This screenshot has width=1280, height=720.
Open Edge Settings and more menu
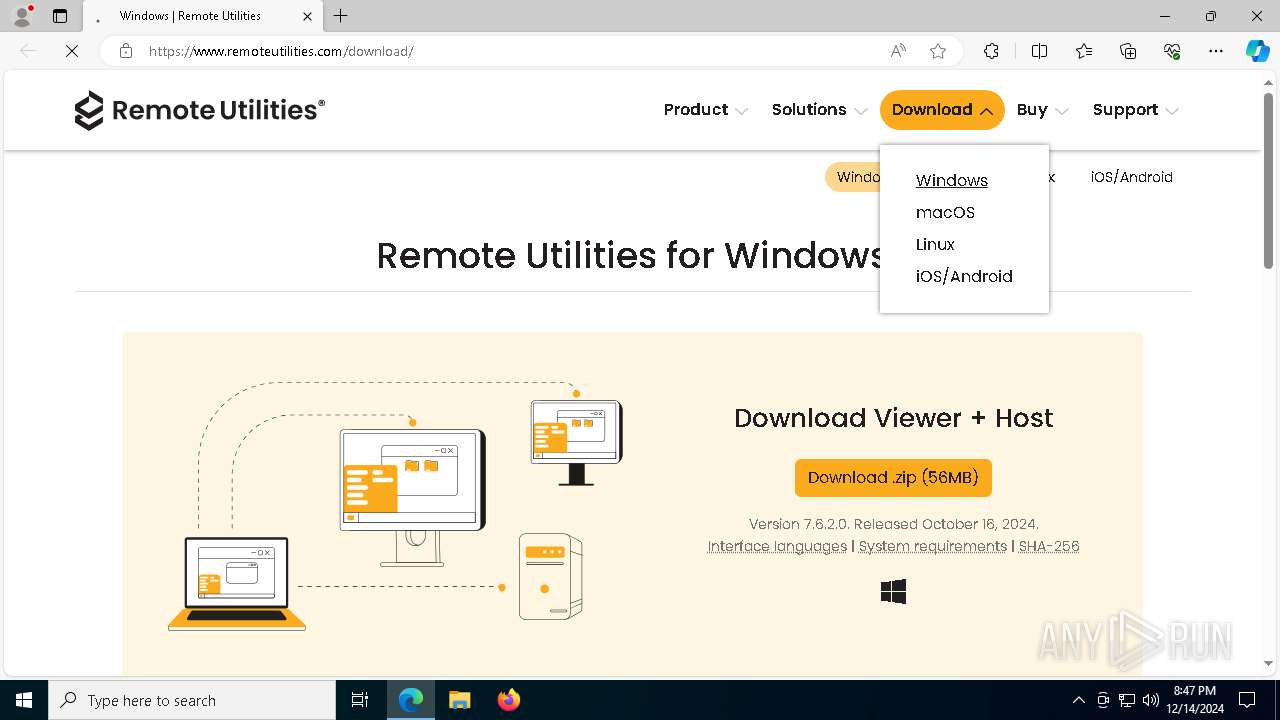(1216, 51)
